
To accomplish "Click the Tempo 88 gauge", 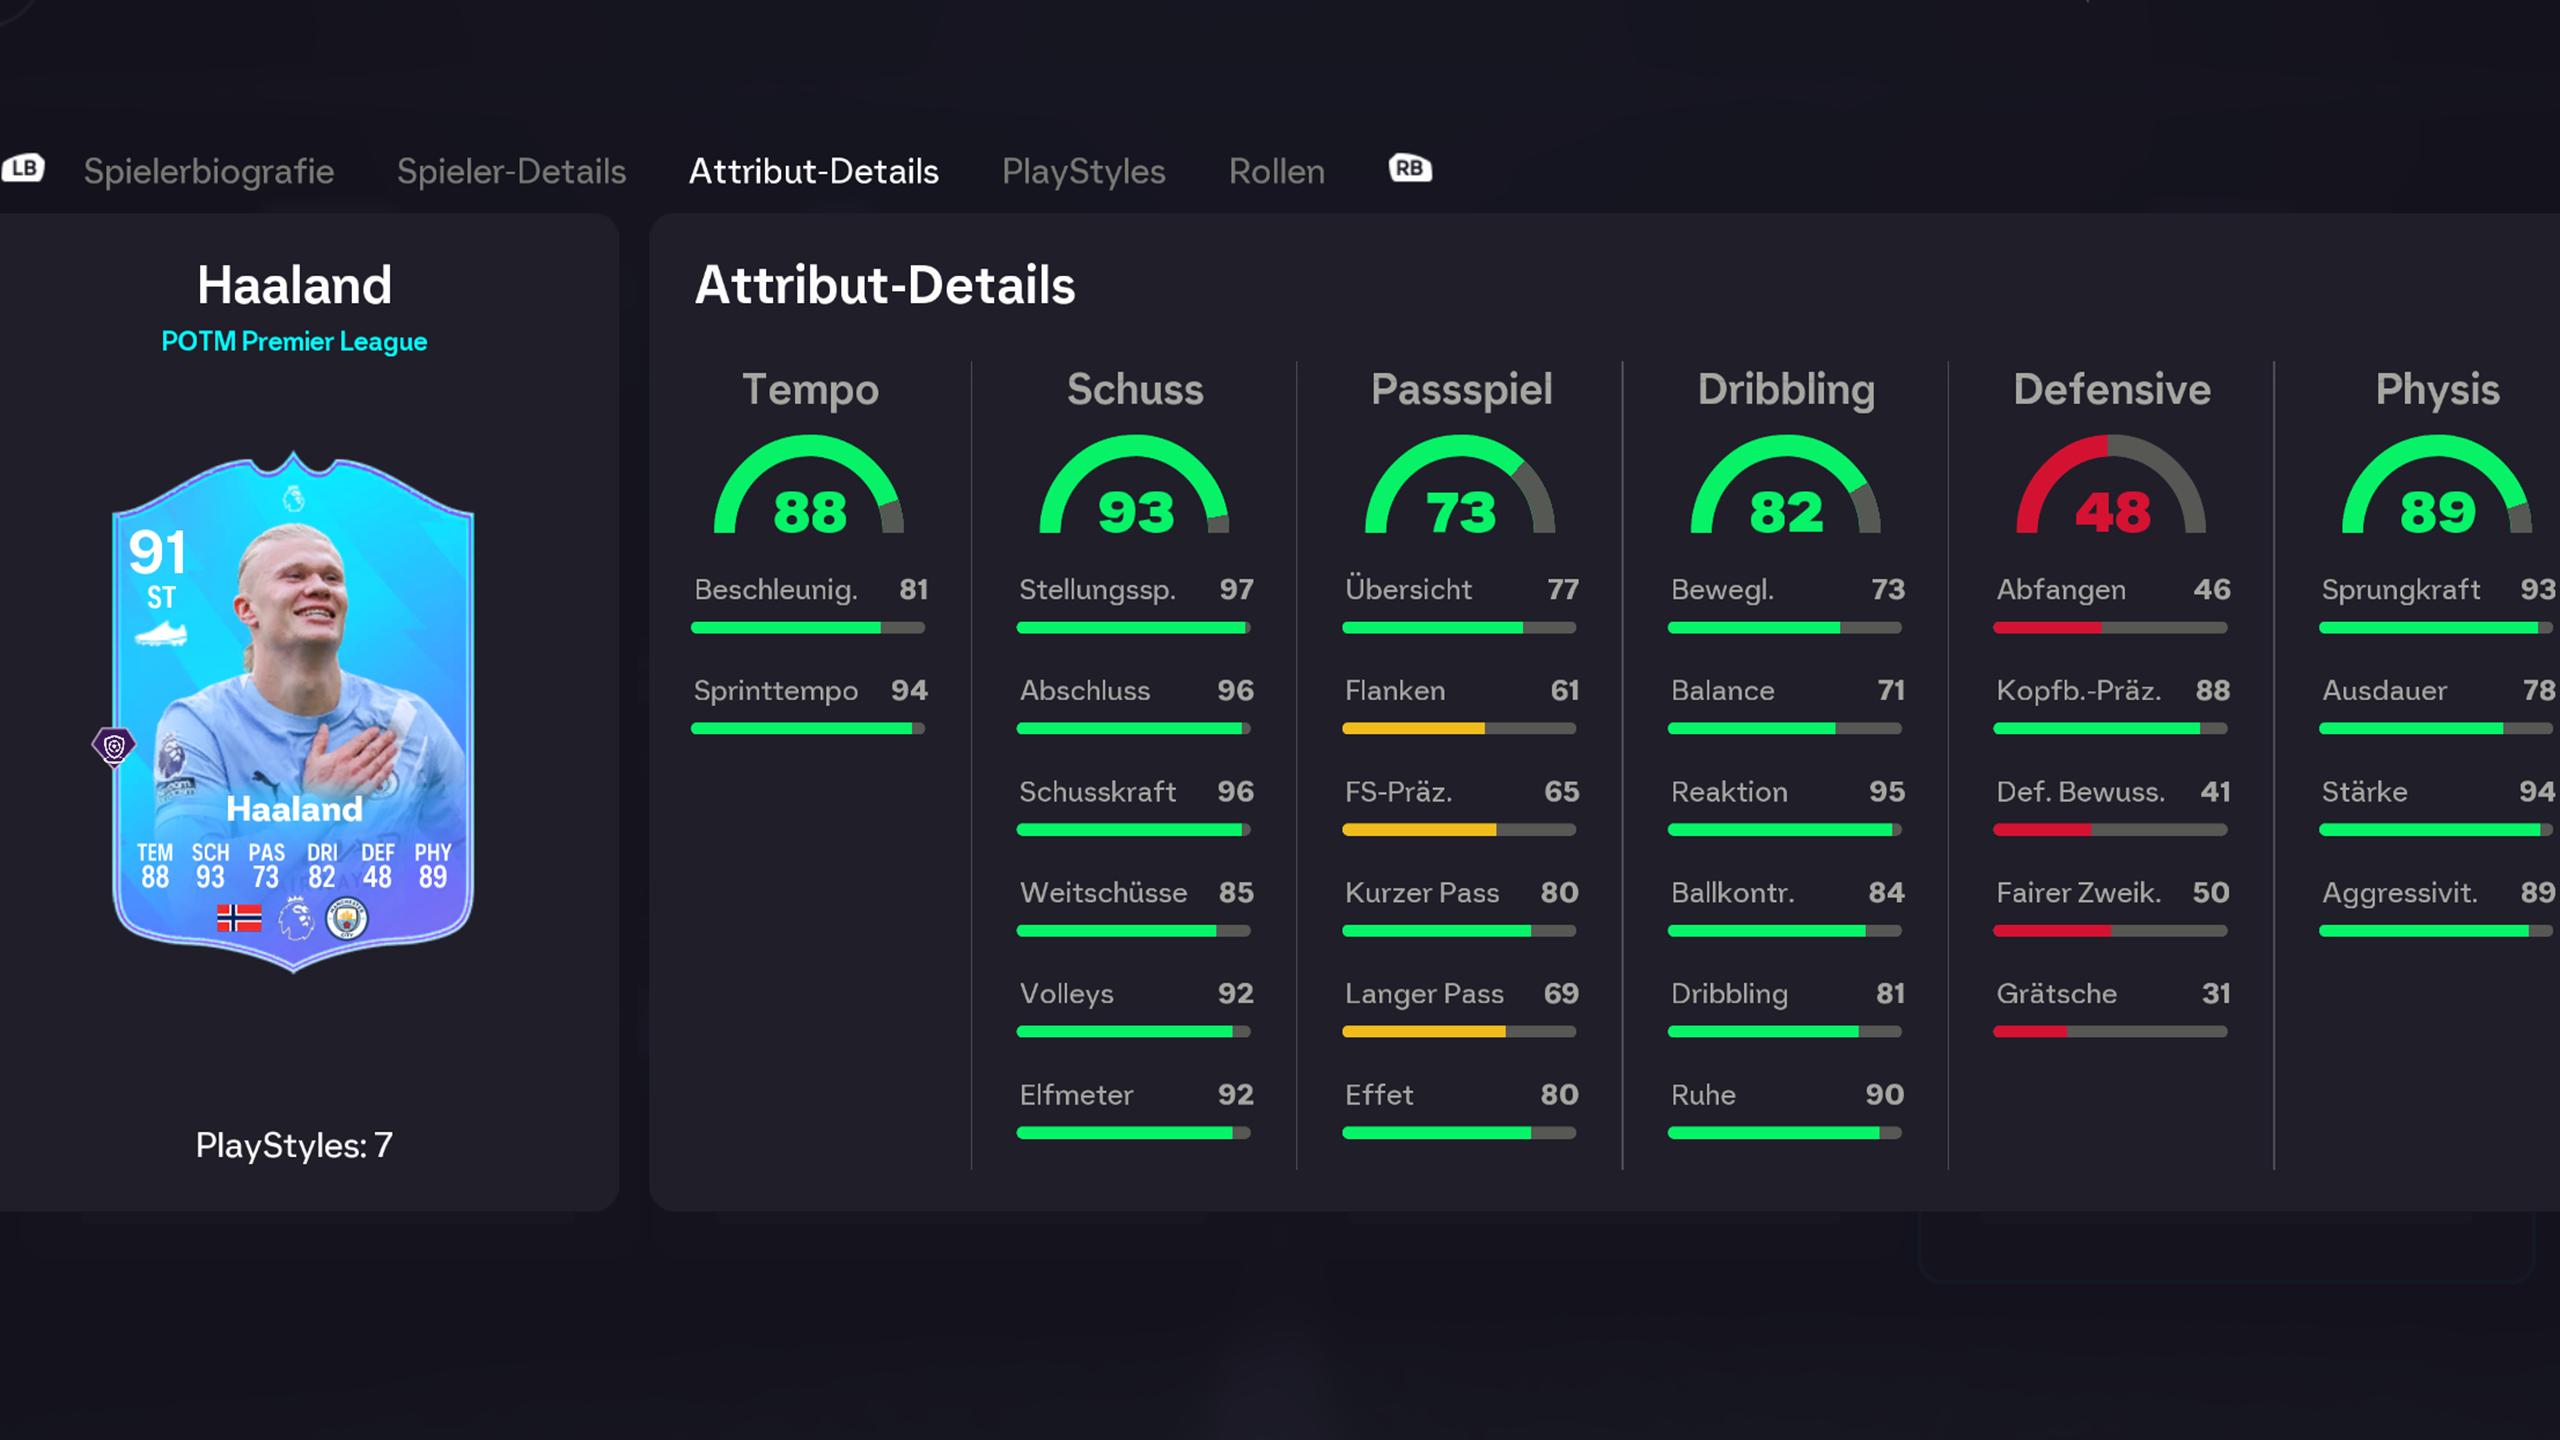I will point(809,490).
